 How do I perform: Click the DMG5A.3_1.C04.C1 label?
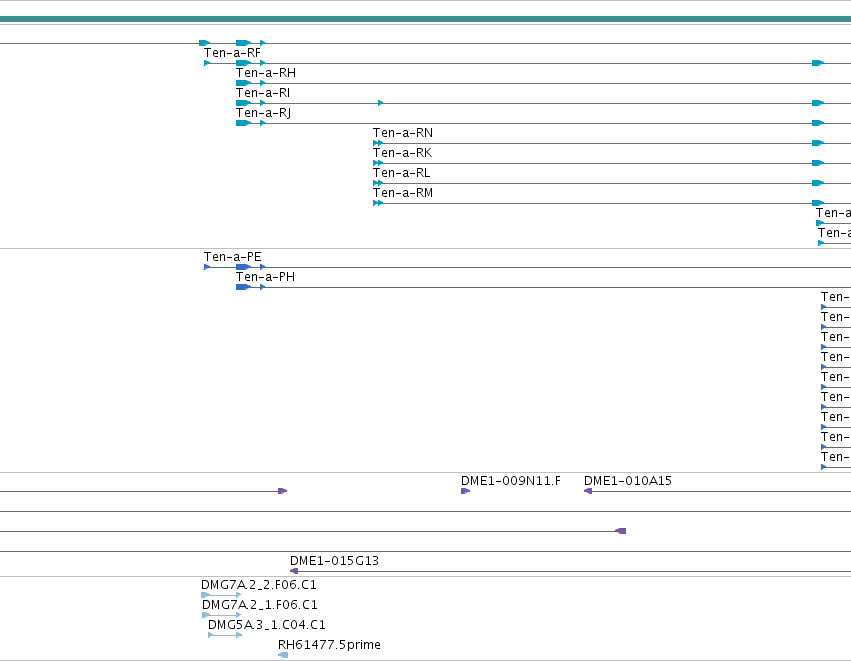pos(266,625)
